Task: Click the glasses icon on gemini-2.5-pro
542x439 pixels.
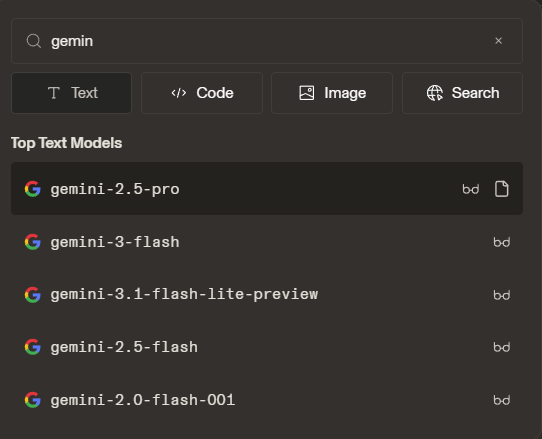Action: tap(471, 189)
